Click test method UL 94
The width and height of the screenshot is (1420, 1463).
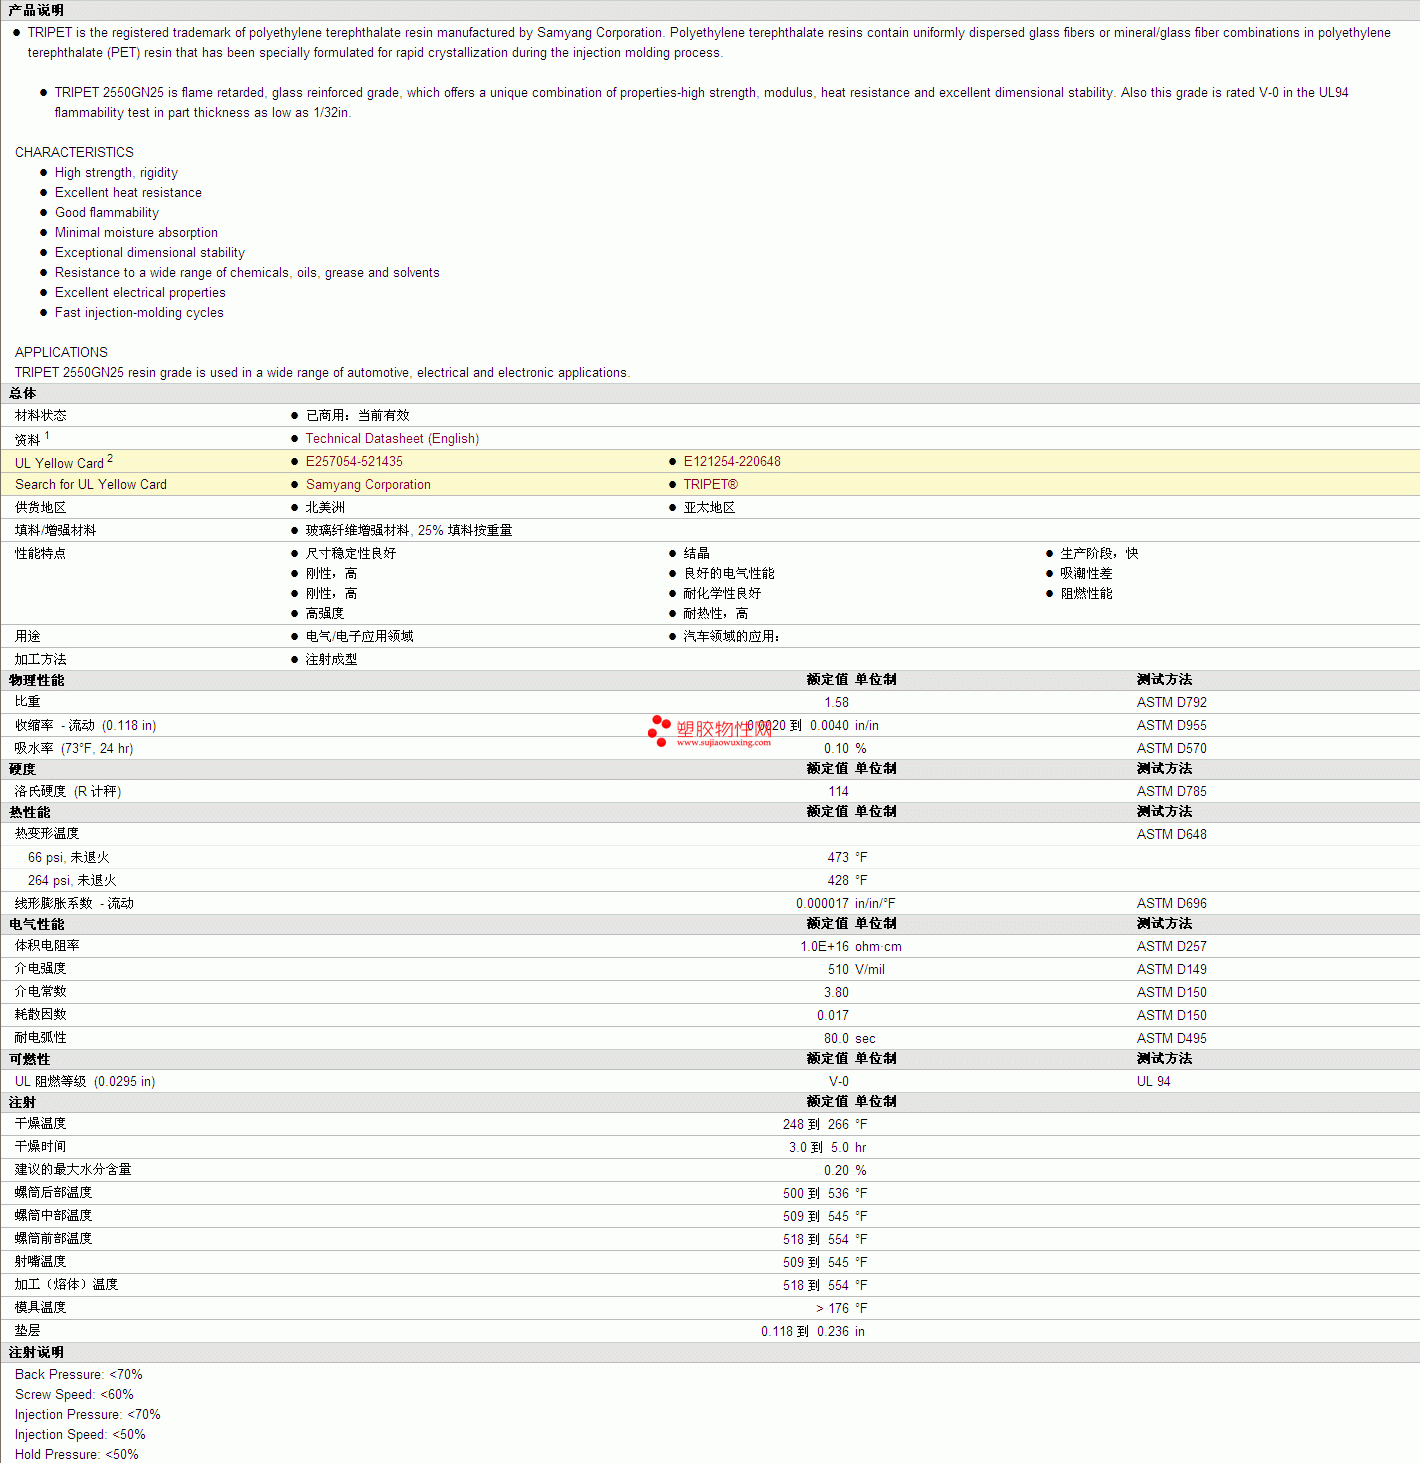coord(1154,1082)
